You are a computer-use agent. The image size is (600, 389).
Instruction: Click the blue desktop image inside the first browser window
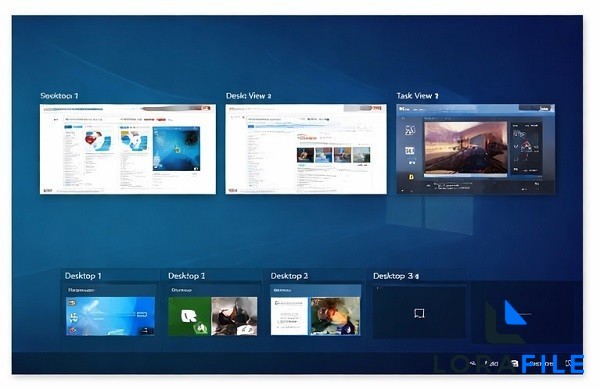coord(176,148)
